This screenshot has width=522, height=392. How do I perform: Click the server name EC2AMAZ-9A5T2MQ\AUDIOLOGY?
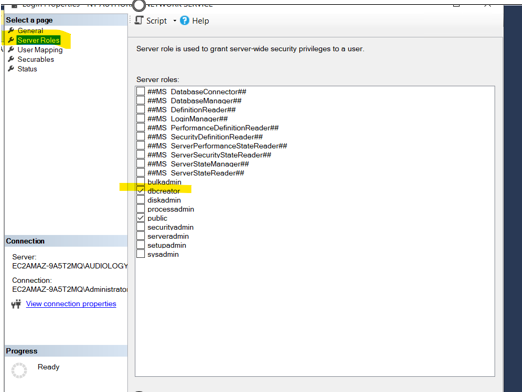70,266
